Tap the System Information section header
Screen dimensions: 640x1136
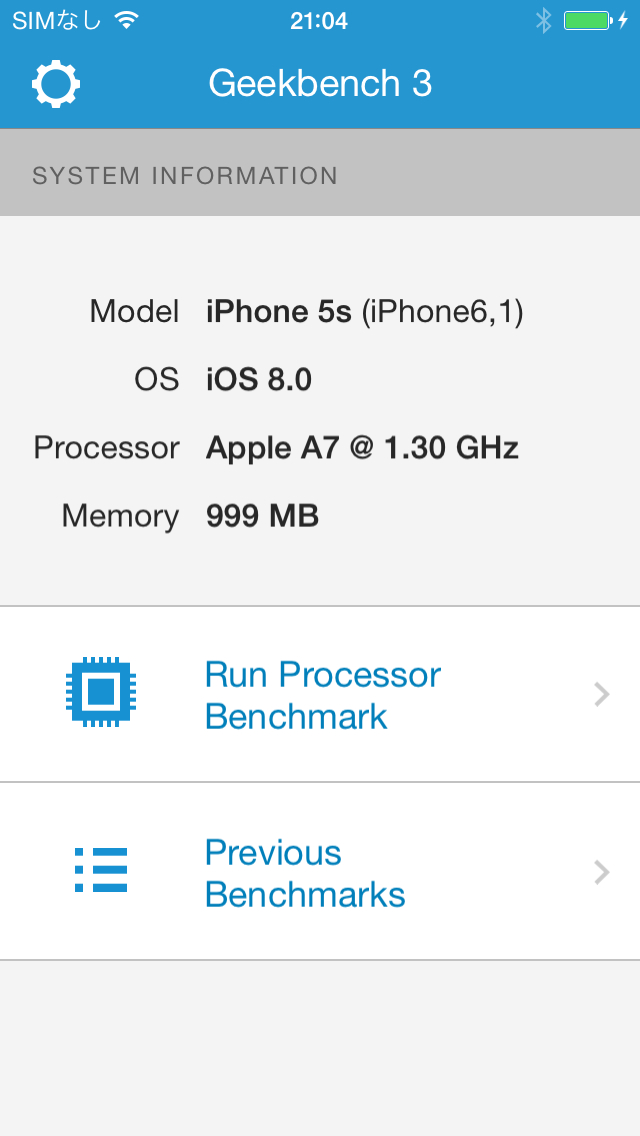coord(185,176)
